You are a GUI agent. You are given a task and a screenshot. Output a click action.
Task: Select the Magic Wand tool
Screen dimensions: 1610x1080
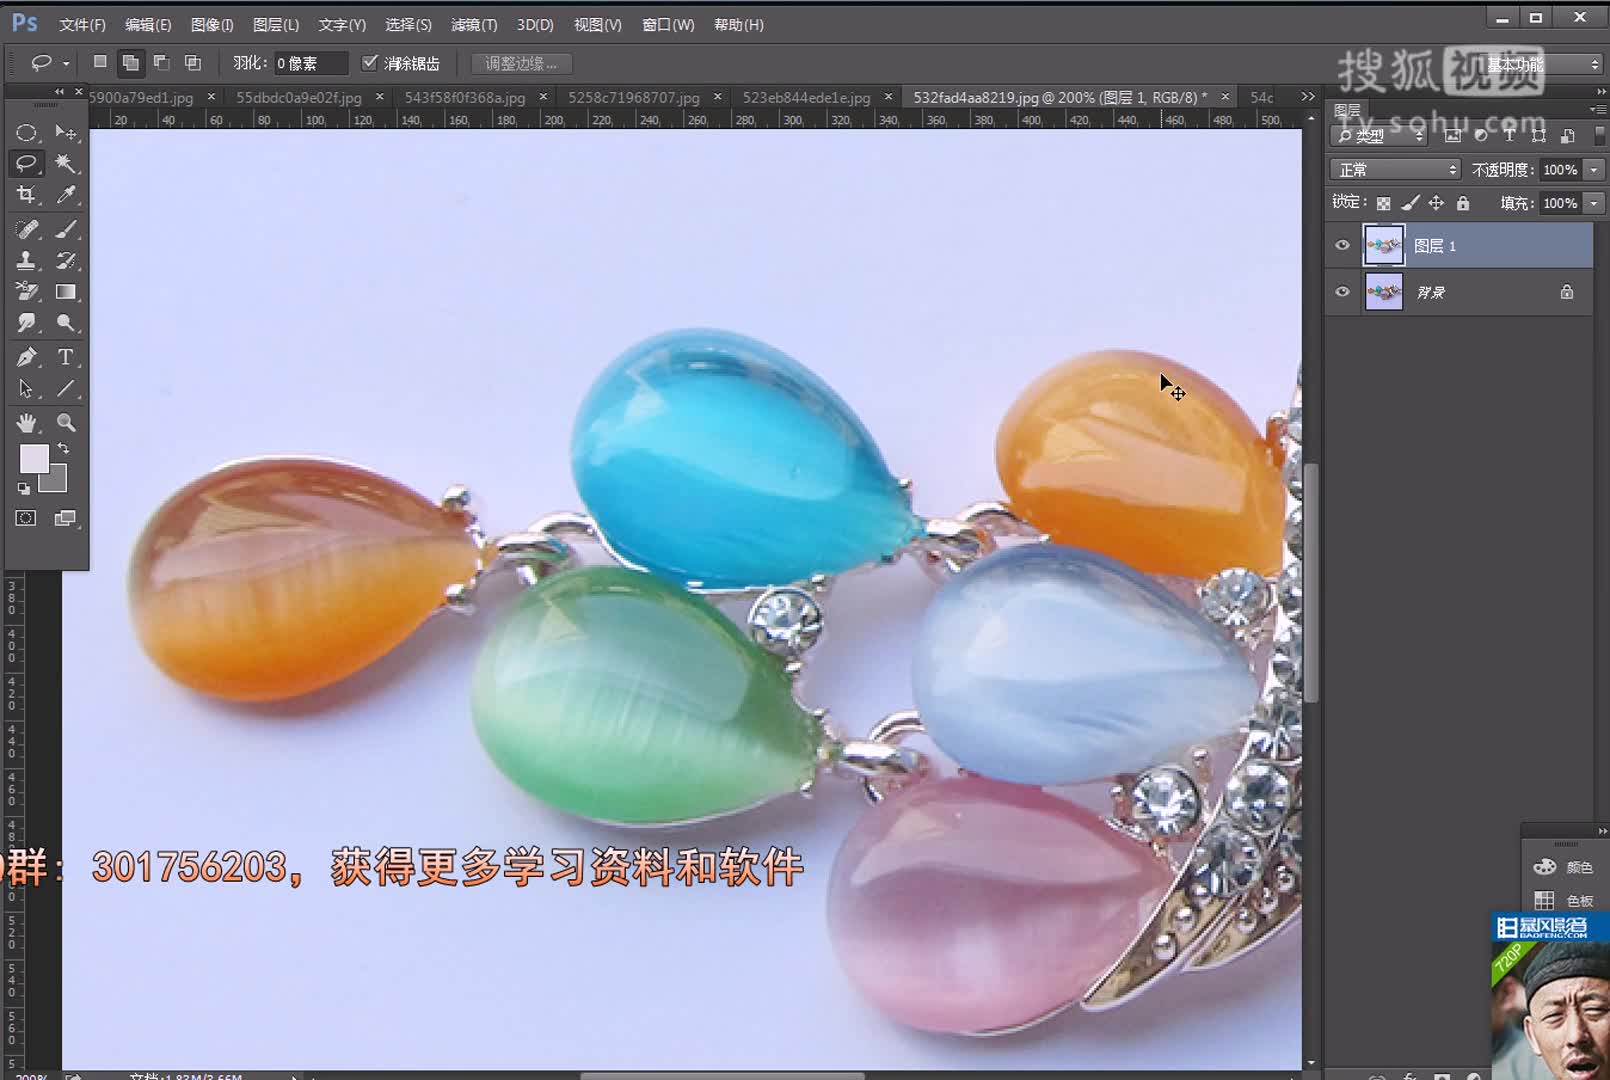[66, 163]
